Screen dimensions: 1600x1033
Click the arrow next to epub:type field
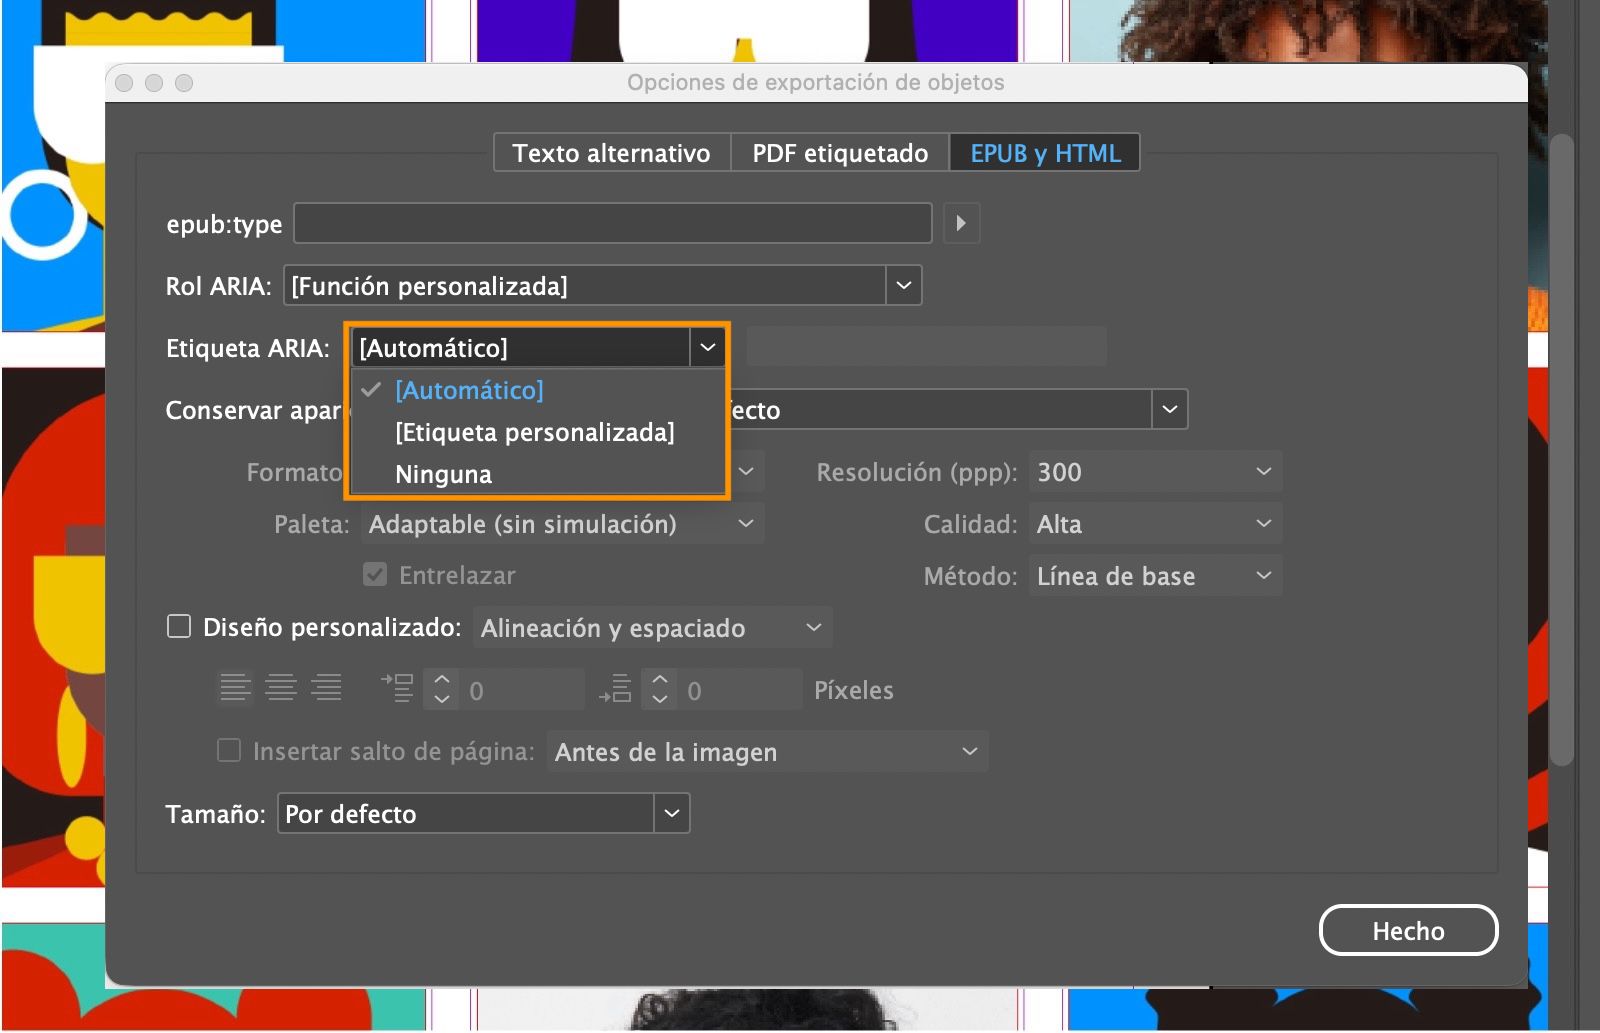pos(961,223)
